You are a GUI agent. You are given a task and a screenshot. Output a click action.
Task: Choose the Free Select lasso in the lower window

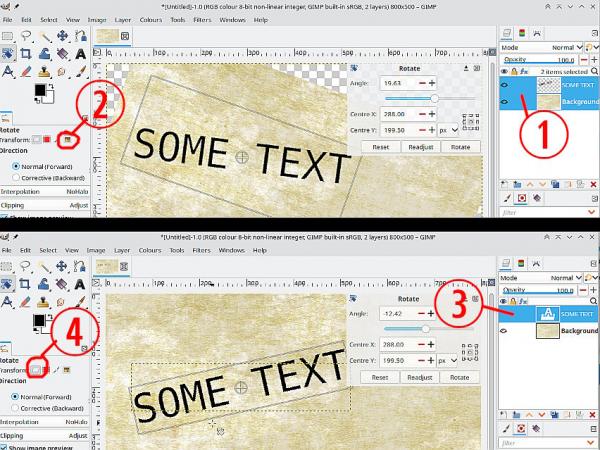(26, 266)
